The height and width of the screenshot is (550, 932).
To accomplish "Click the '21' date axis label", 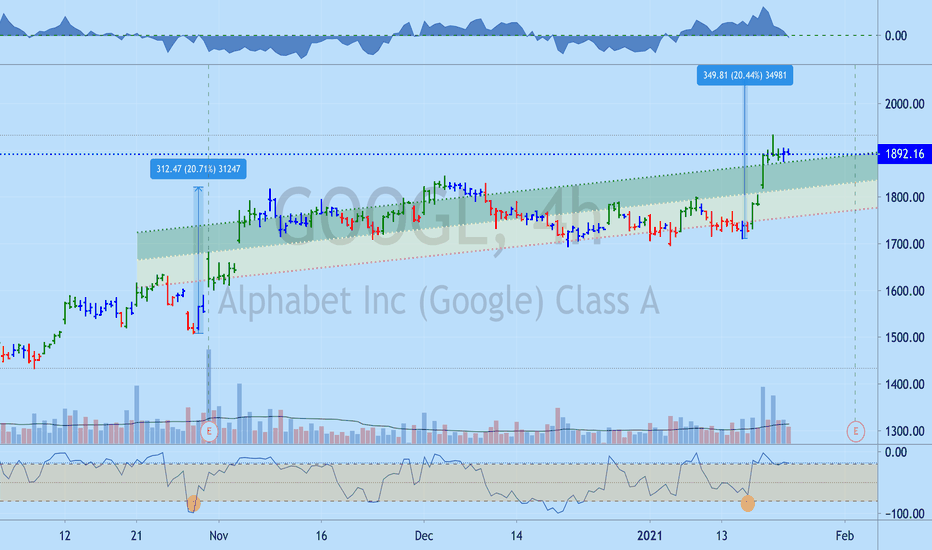I will point(137,536).
